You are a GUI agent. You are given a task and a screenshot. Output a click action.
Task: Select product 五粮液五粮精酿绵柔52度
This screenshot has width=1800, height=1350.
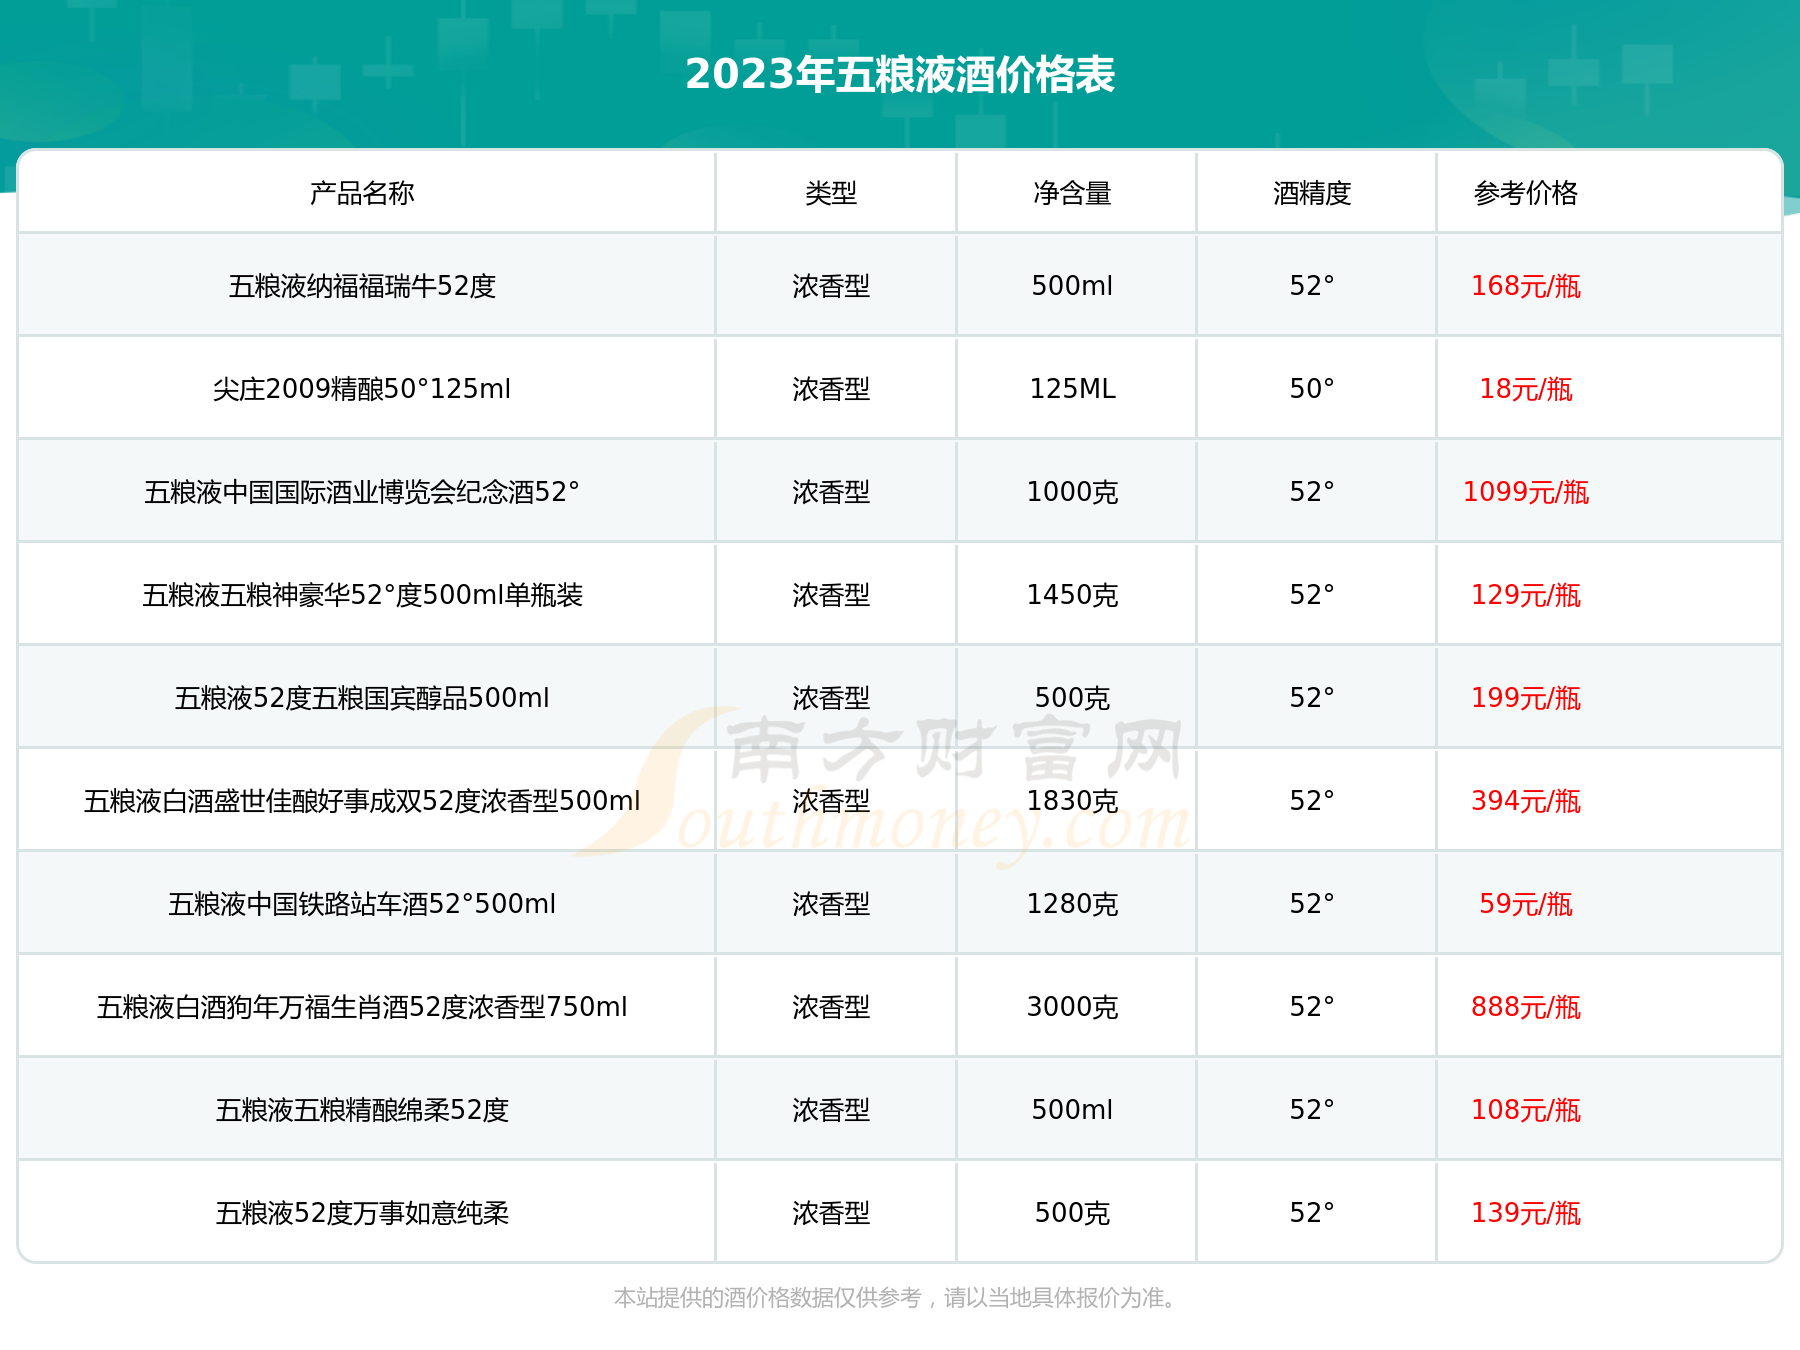pos(362,1110)
